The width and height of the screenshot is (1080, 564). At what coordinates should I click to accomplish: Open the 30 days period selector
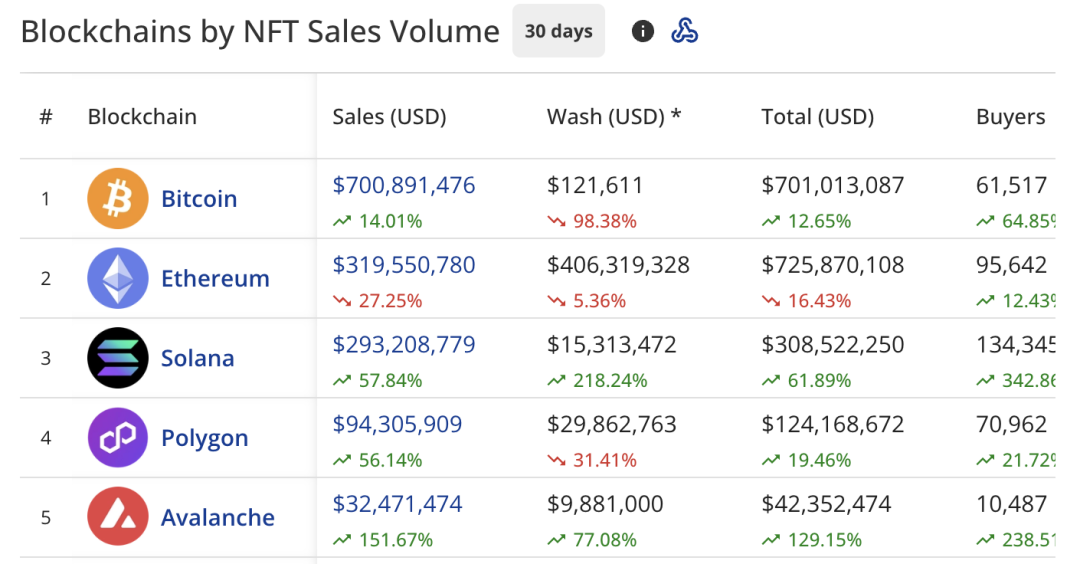pyautogui.click(x=558, y=31)
